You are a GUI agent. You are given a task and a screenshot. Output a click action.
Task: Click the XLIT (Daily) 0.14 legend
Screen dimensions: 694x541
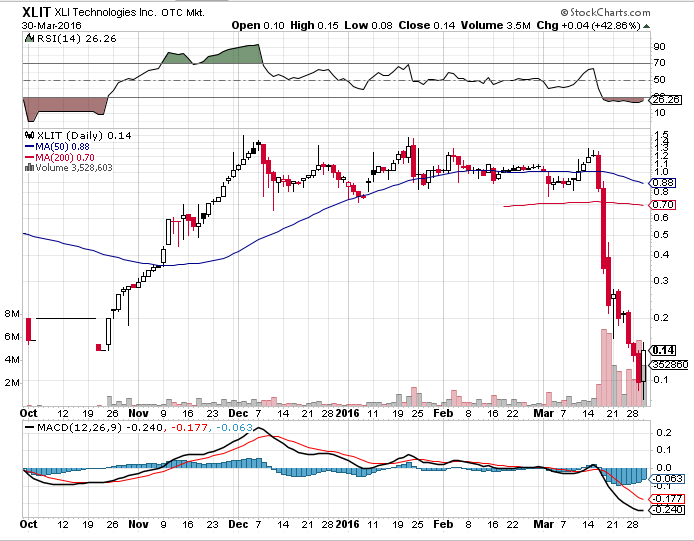click(x=84, y=135)
